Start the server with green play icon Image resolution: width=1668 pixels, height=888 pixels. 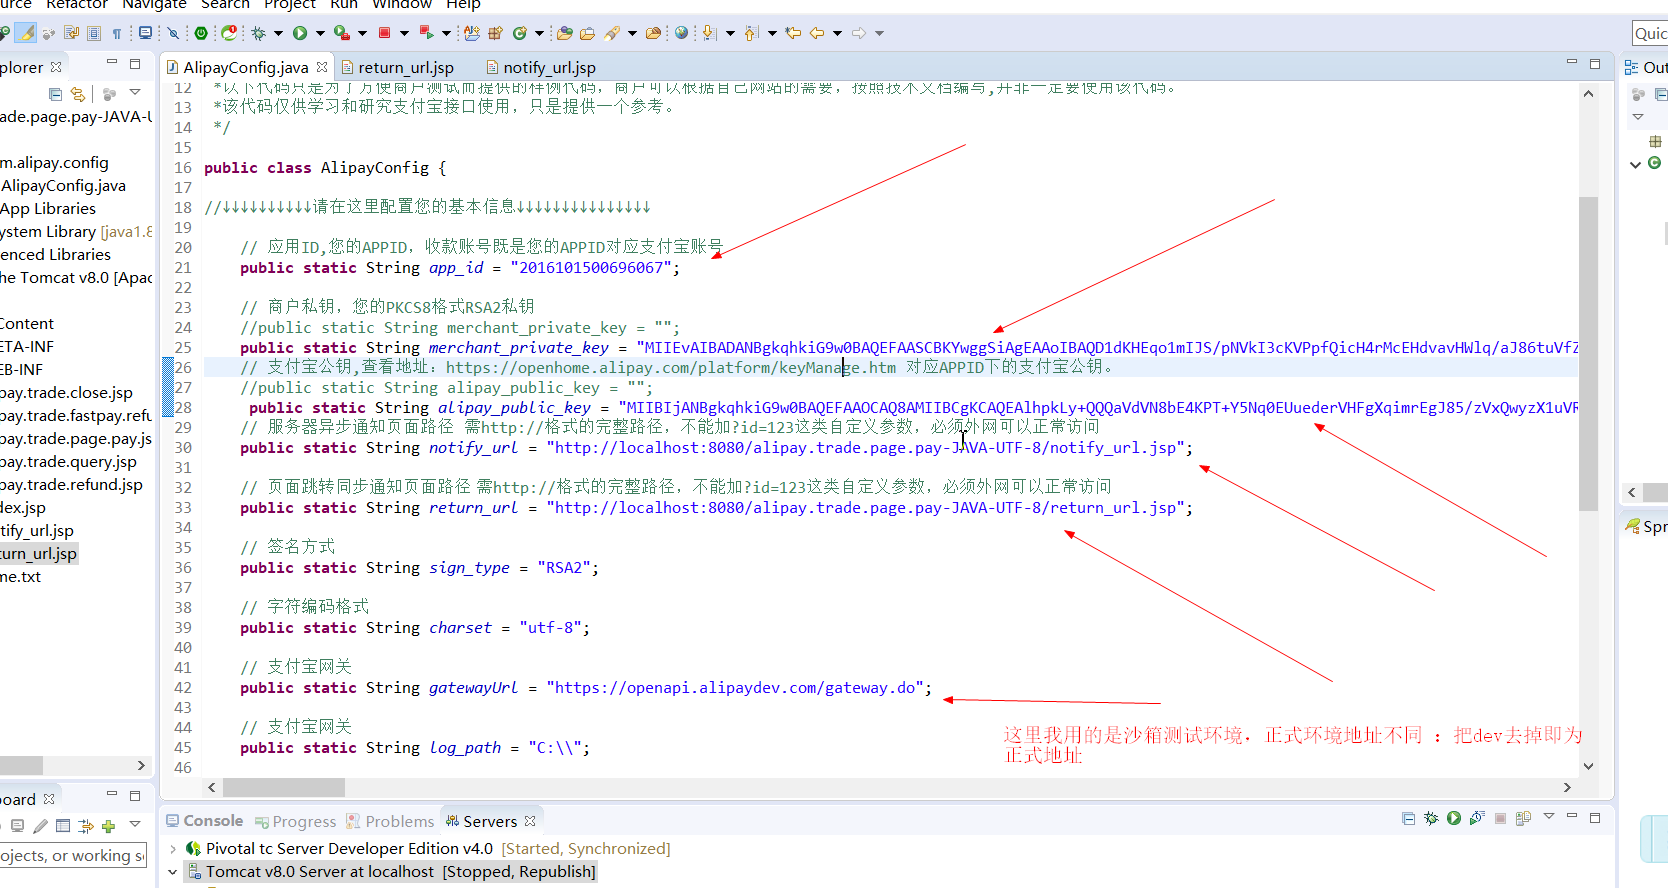[1454, 818]
